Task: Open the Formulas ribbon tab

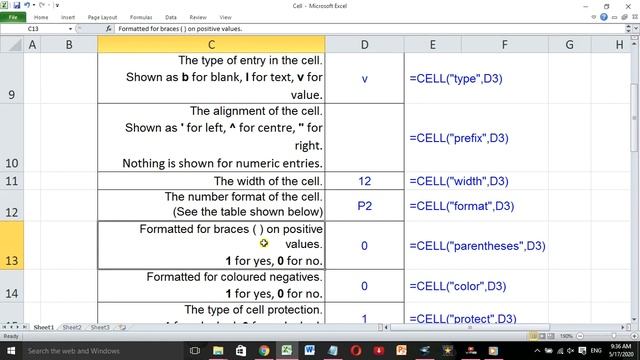Action: (141, 17)
